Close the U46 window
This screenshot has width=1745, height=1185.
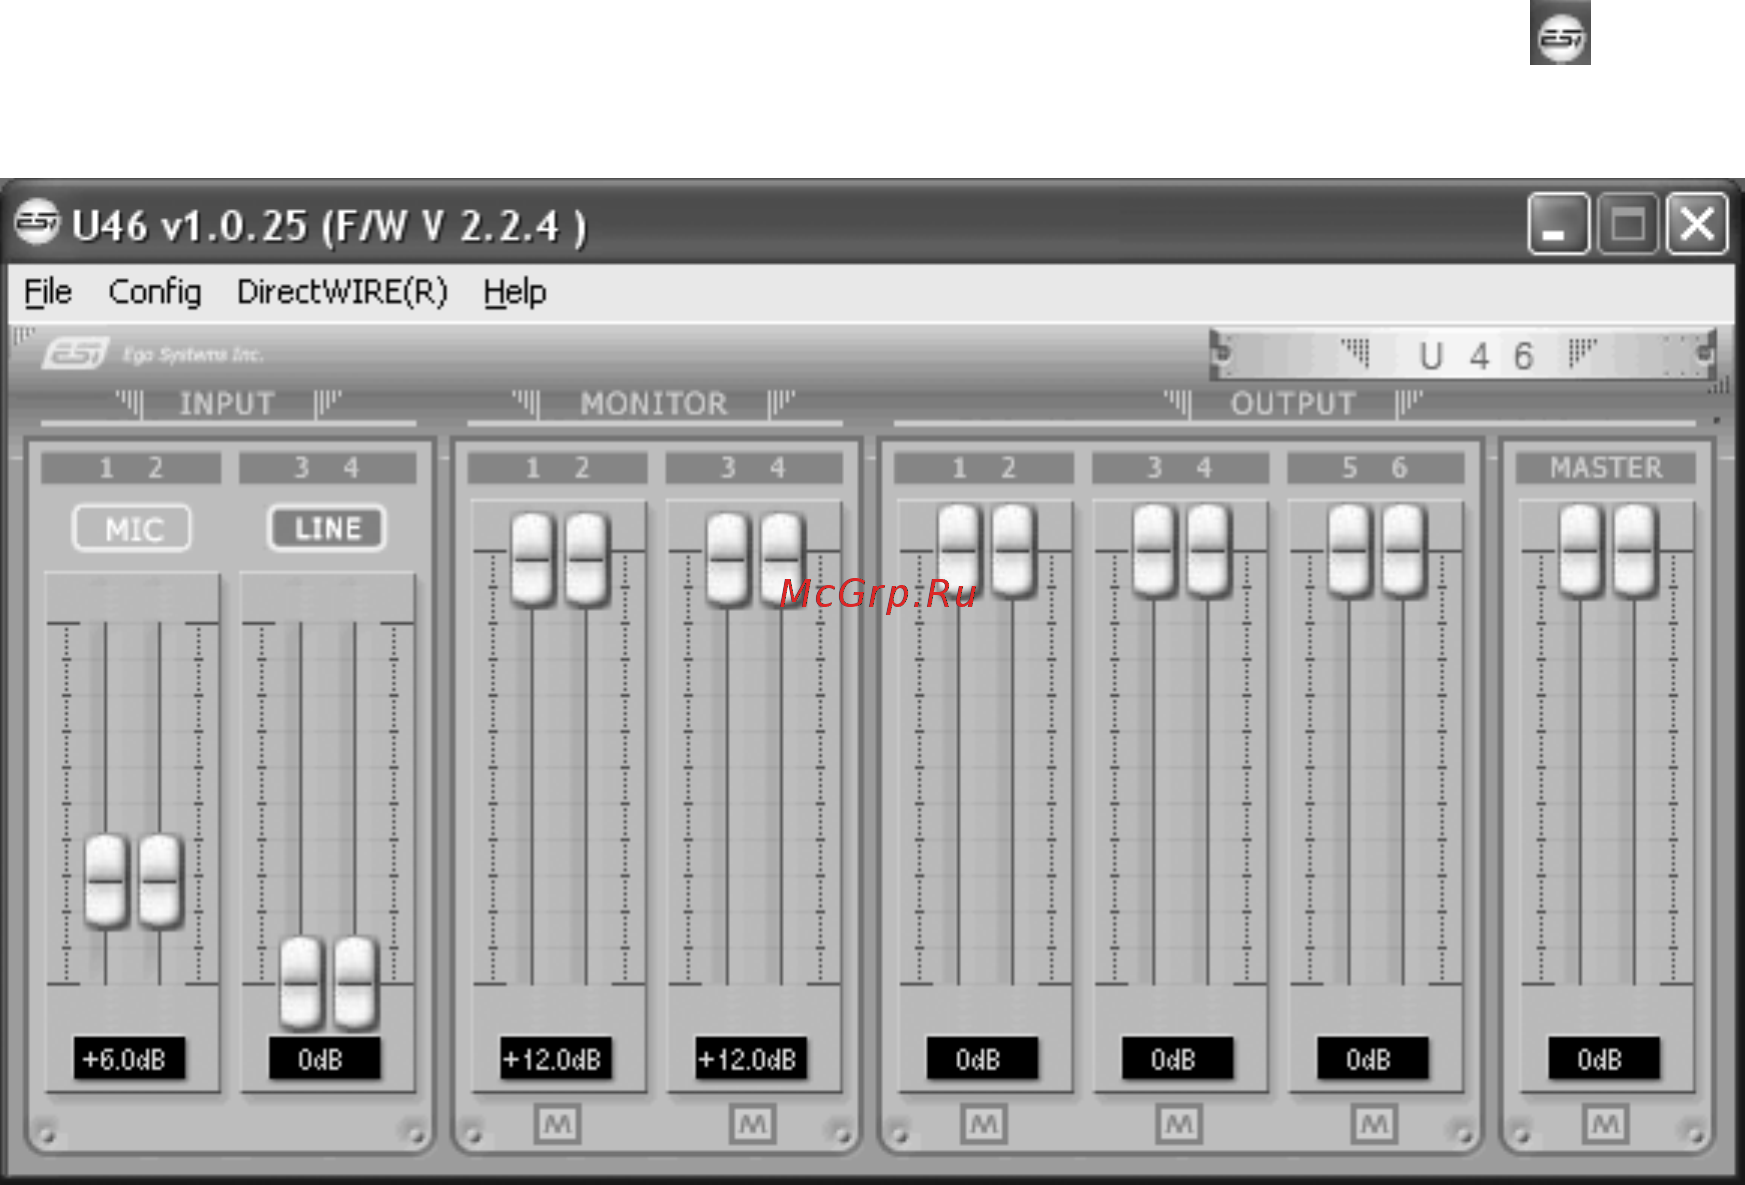1697,223
